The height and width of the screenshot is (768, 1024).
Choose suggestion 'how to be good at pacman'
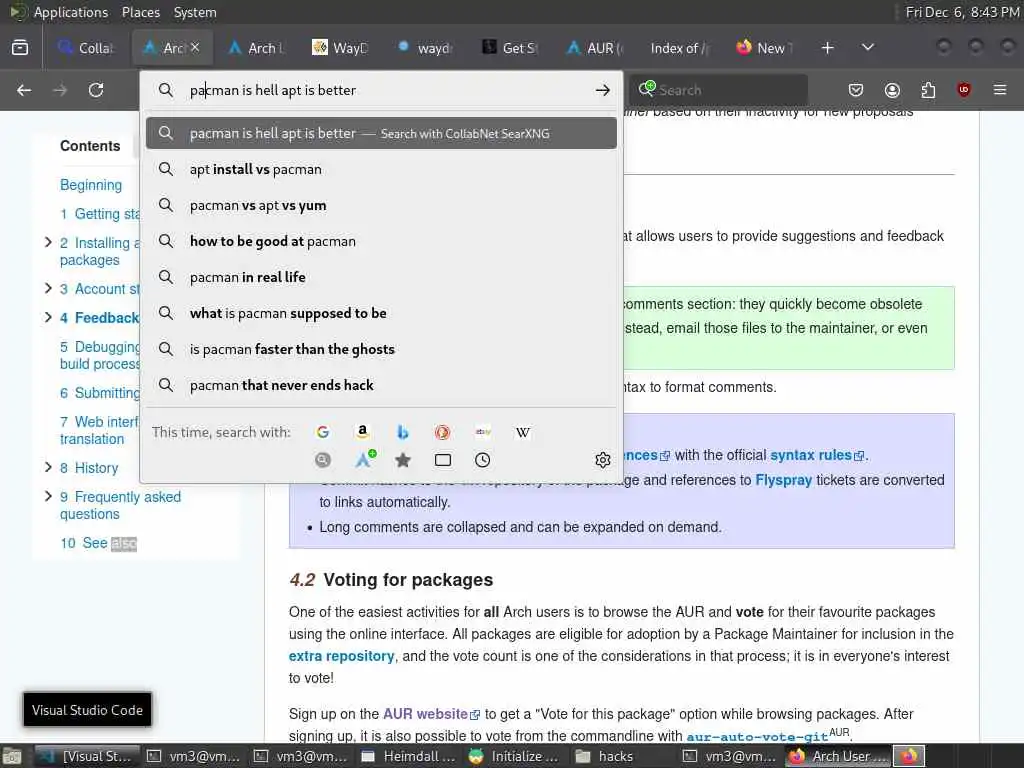(381, 241)
